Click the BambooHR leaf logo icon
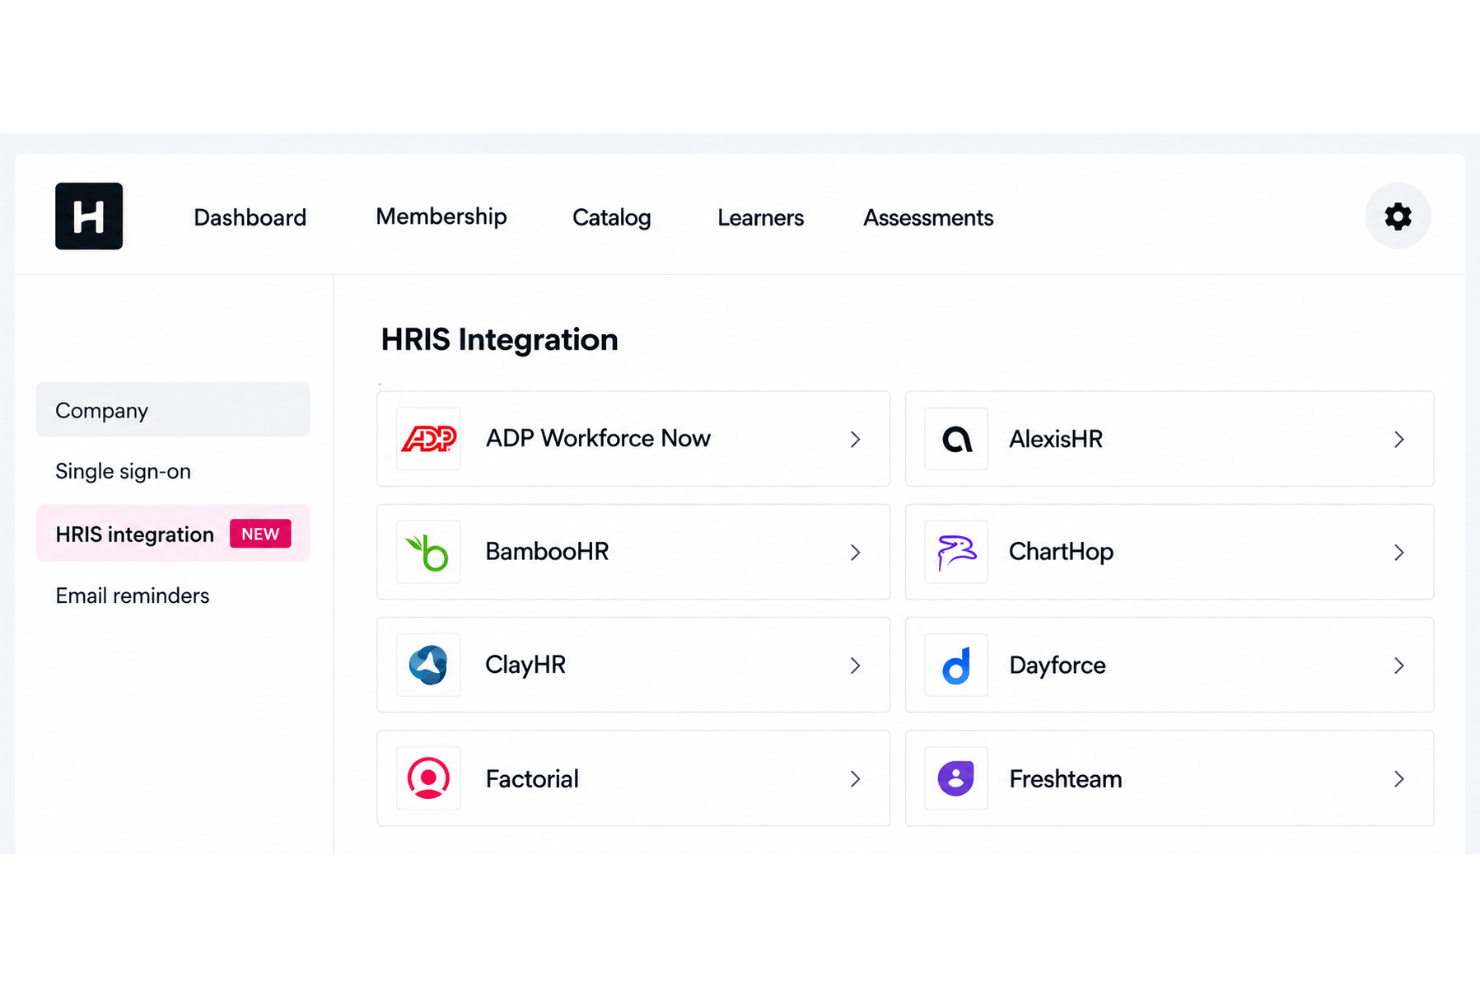Image resolution: width=1480 pixels, height=987 pixels. point(428,552)
